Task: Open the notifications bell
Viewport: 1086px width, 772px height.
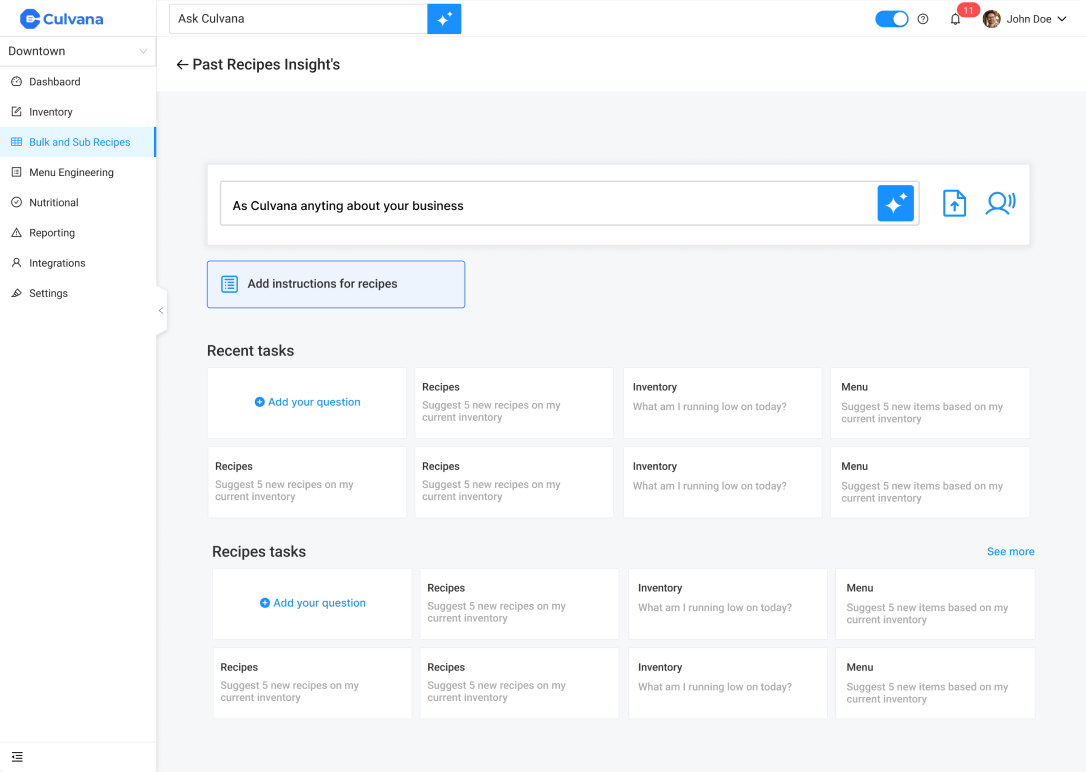Action: point(955,19)
